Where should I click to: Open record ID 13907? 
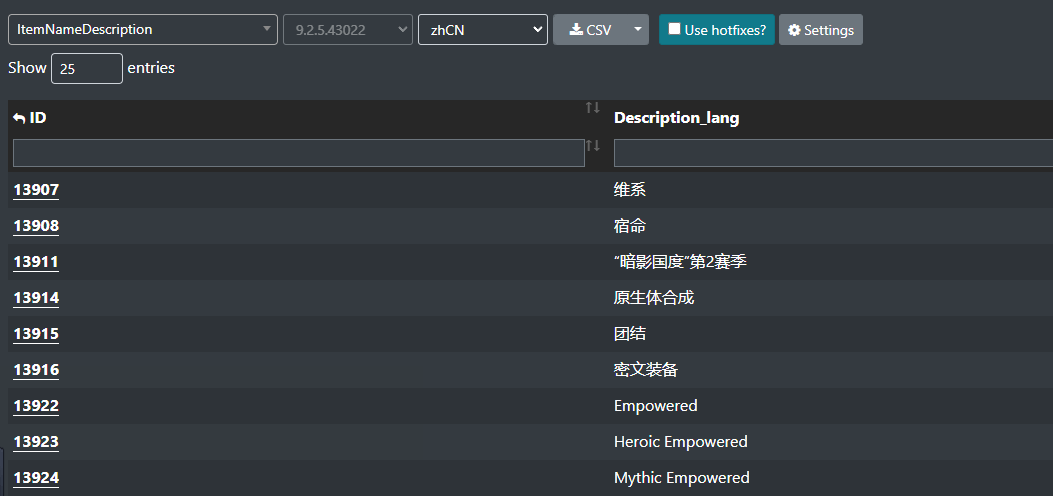pyautogui.click(x=36, y=190)
